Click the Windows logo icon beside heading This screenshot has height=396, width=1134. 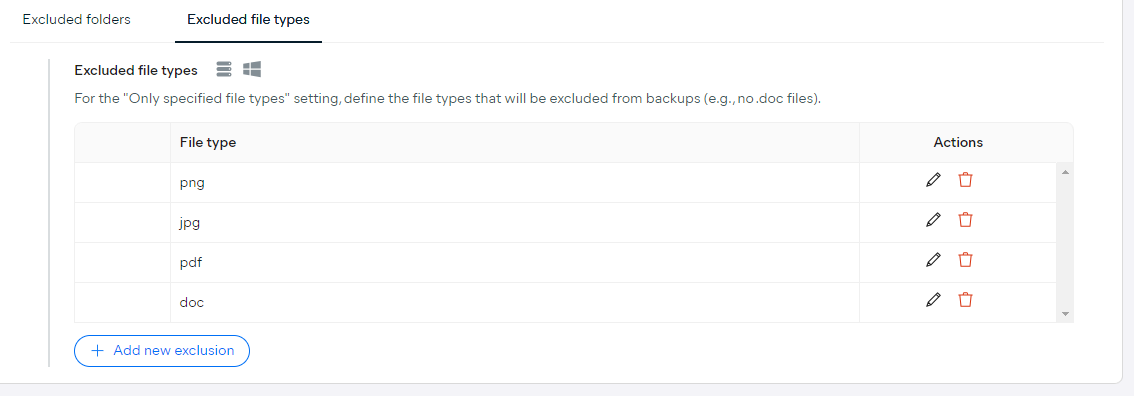(x=252, y=69)
